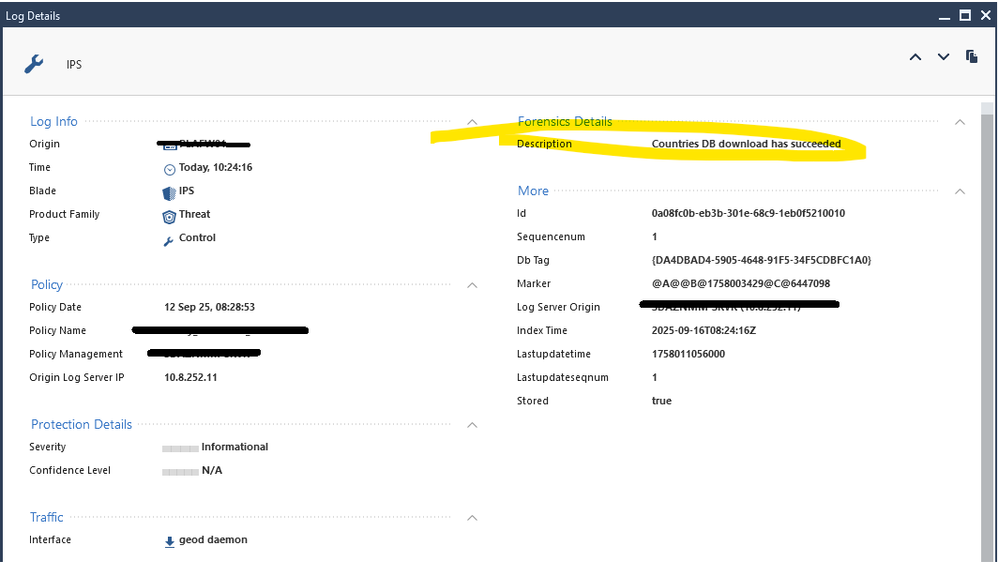Screen dimensions: 998x563
Task: Collapse the Forensics Details section
Action: tap(960, 122)
